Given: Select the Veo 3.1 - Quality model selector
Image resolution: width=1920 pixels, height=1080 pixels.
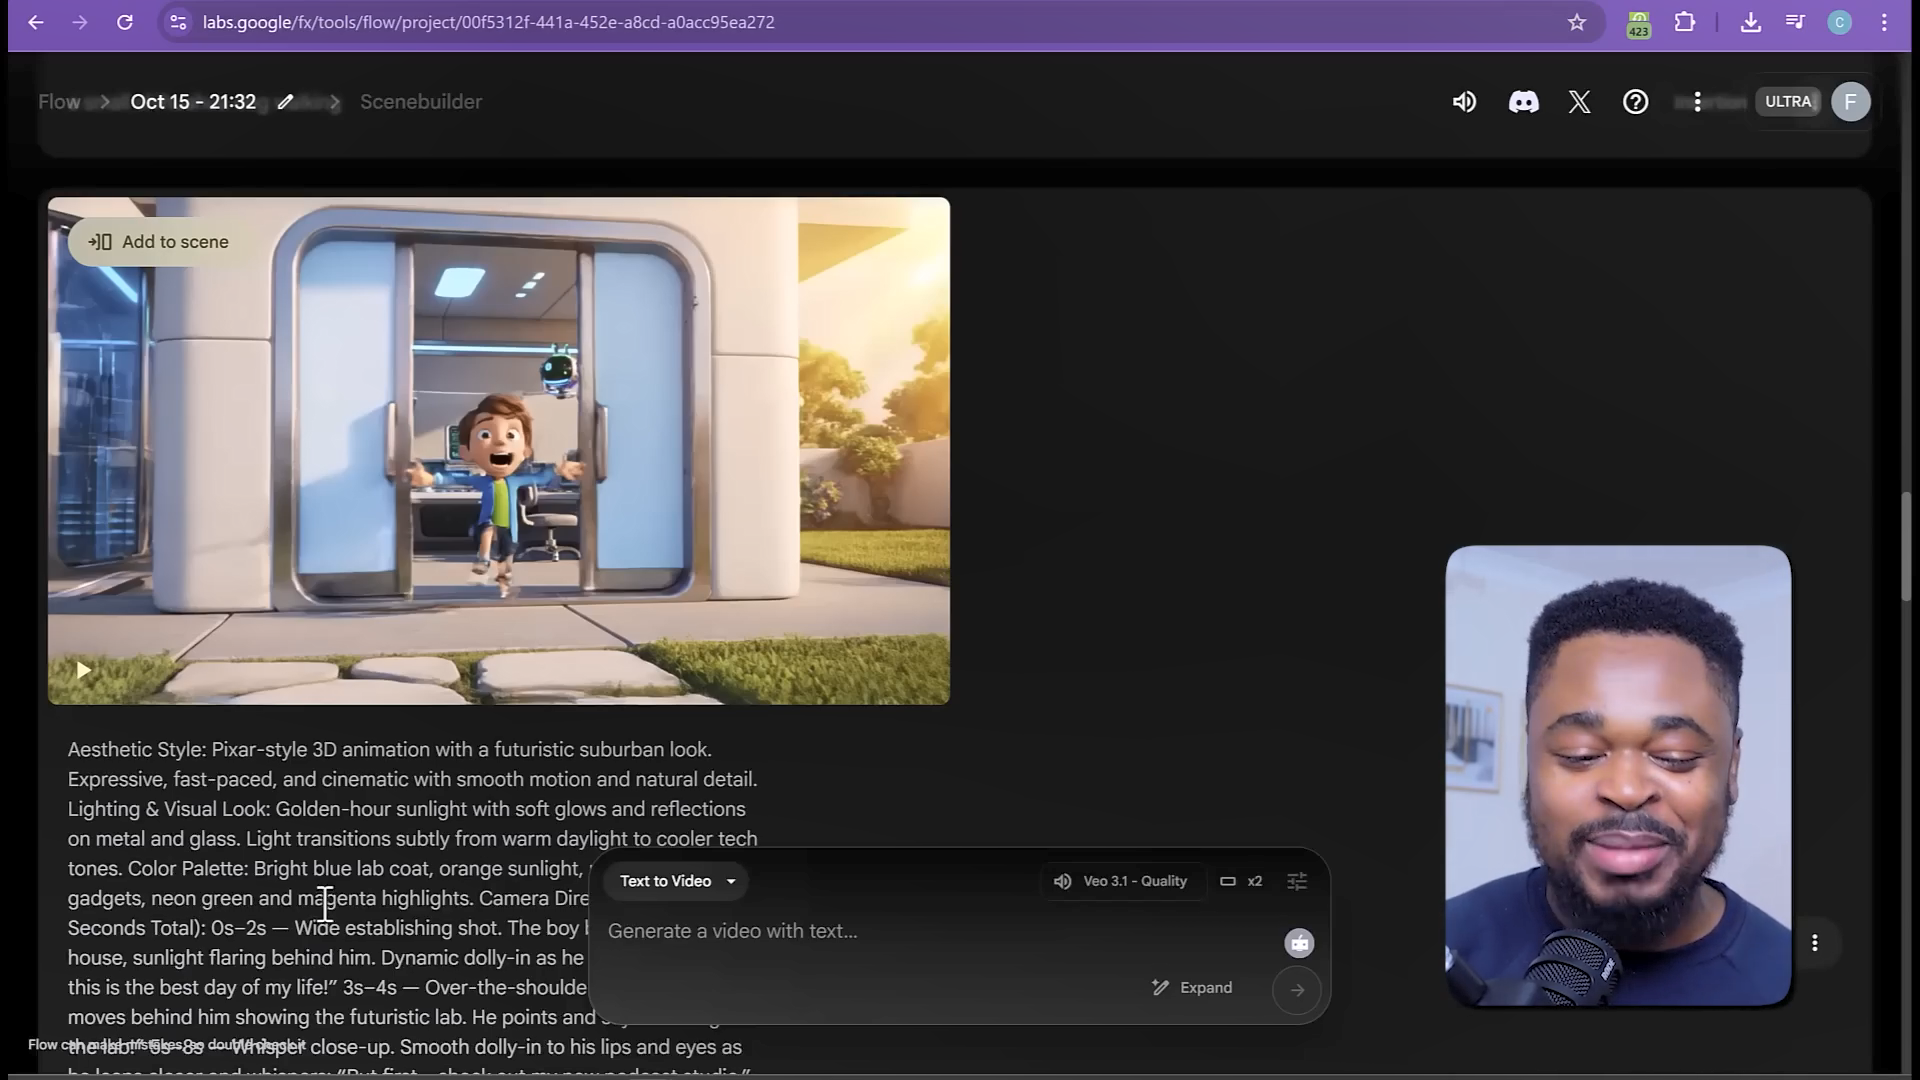Looking at the screenshot, I should click(1121, 881).
